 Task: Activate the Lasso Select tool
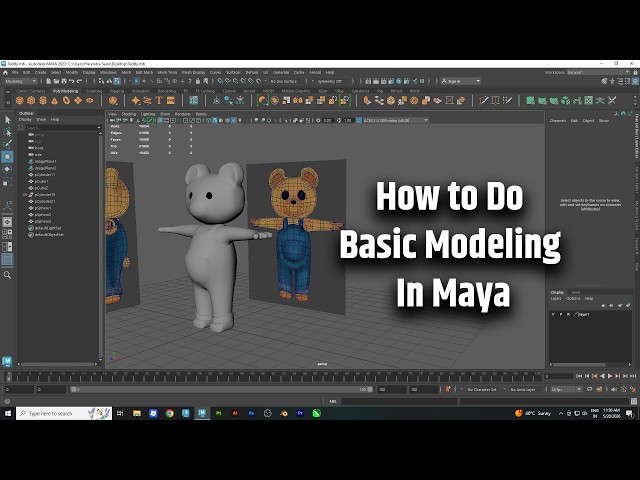7,132
